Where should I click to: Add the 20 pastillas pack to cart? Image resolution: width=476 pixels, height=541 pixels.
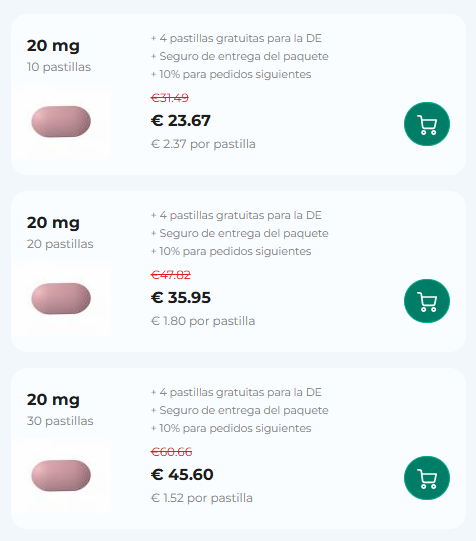point(427,301)
